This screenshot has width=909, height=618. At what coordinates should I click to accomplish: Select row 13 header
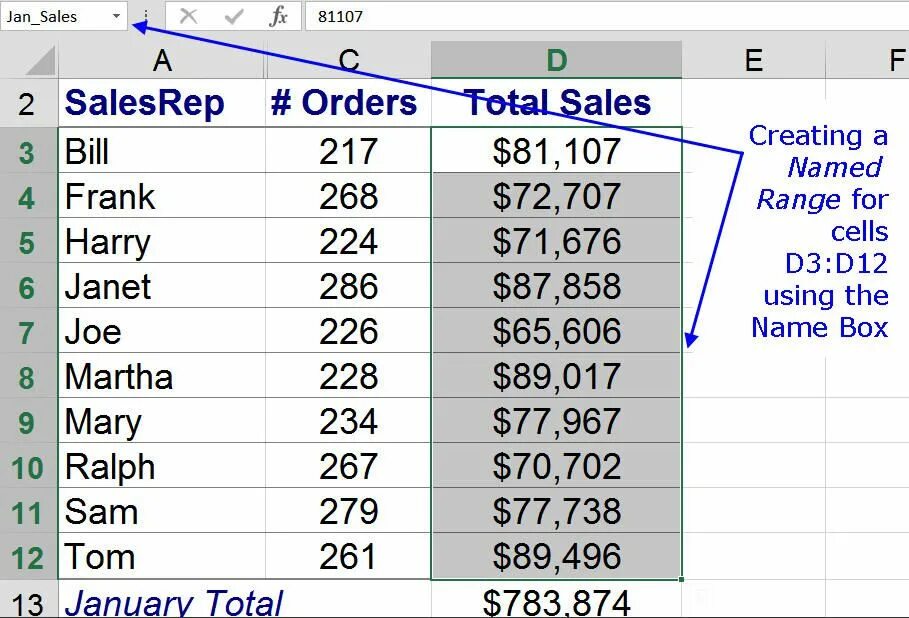[28, 601]
